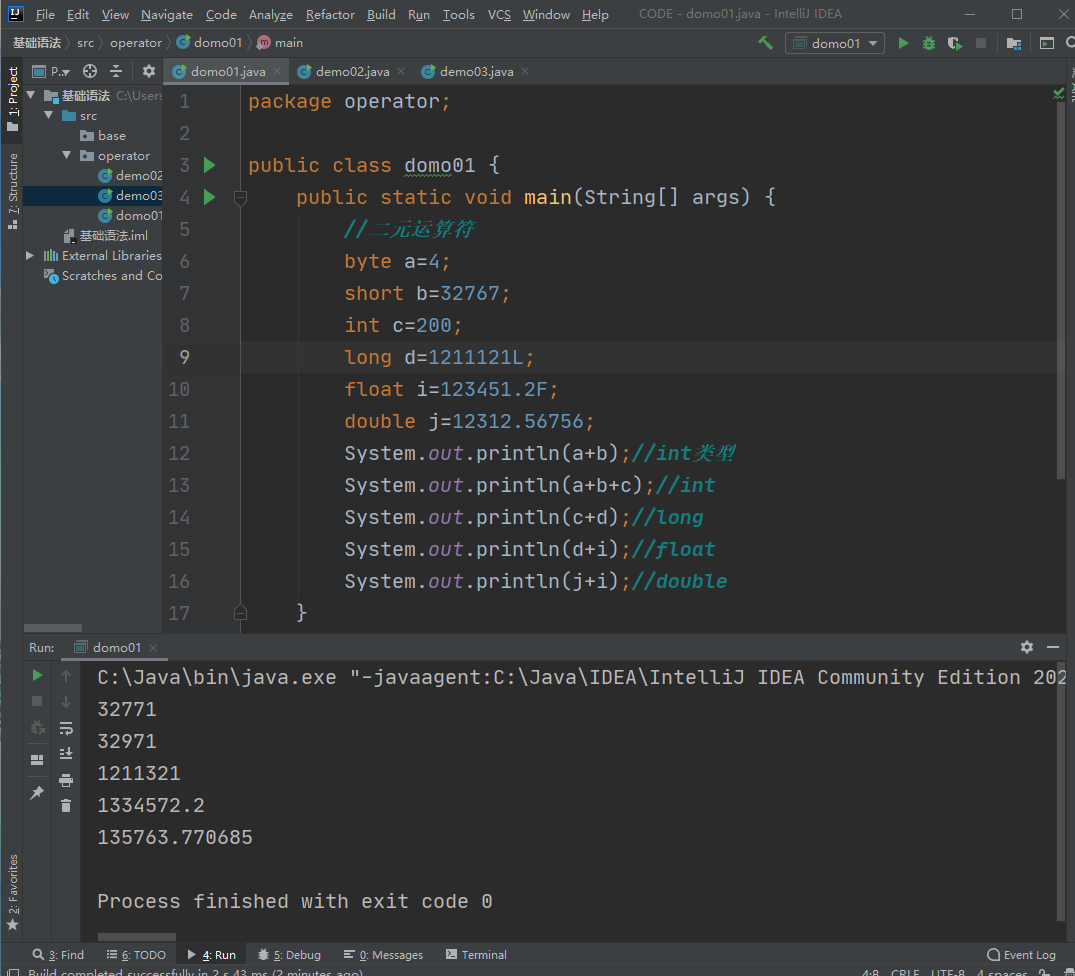
Task: Click the locate target icon in Project panel
Action: 90,71
